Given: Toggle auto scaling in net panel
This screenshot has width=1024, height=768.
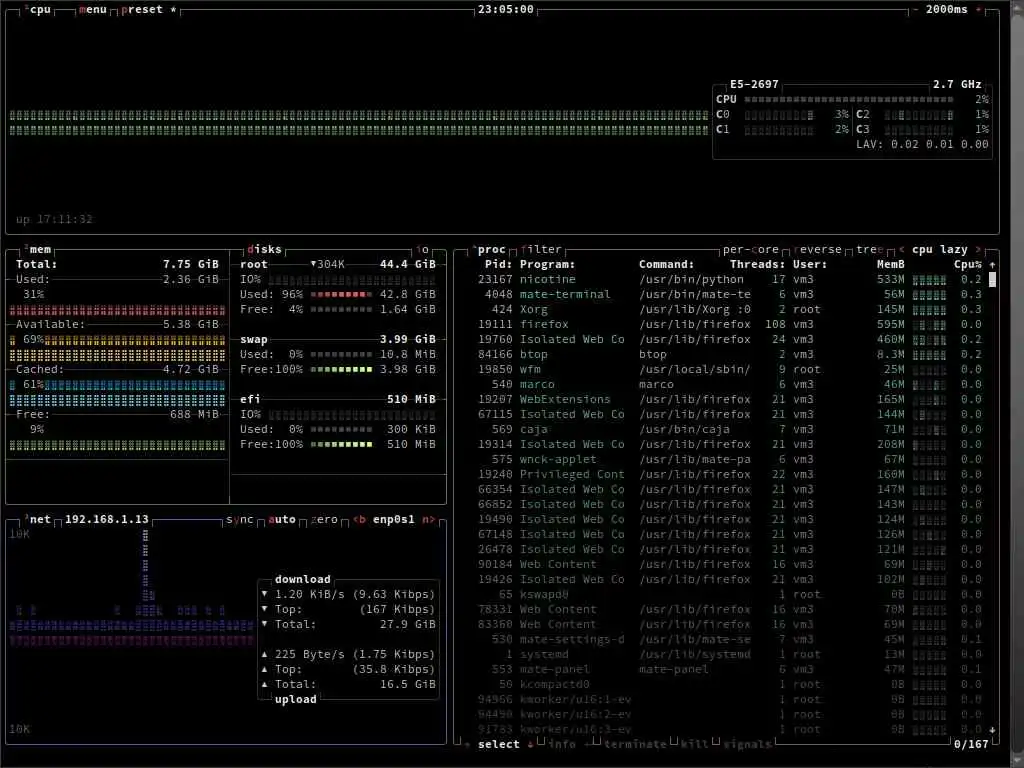Looking at the screenshot, I should pyautogui.click(x=282, y=519).
